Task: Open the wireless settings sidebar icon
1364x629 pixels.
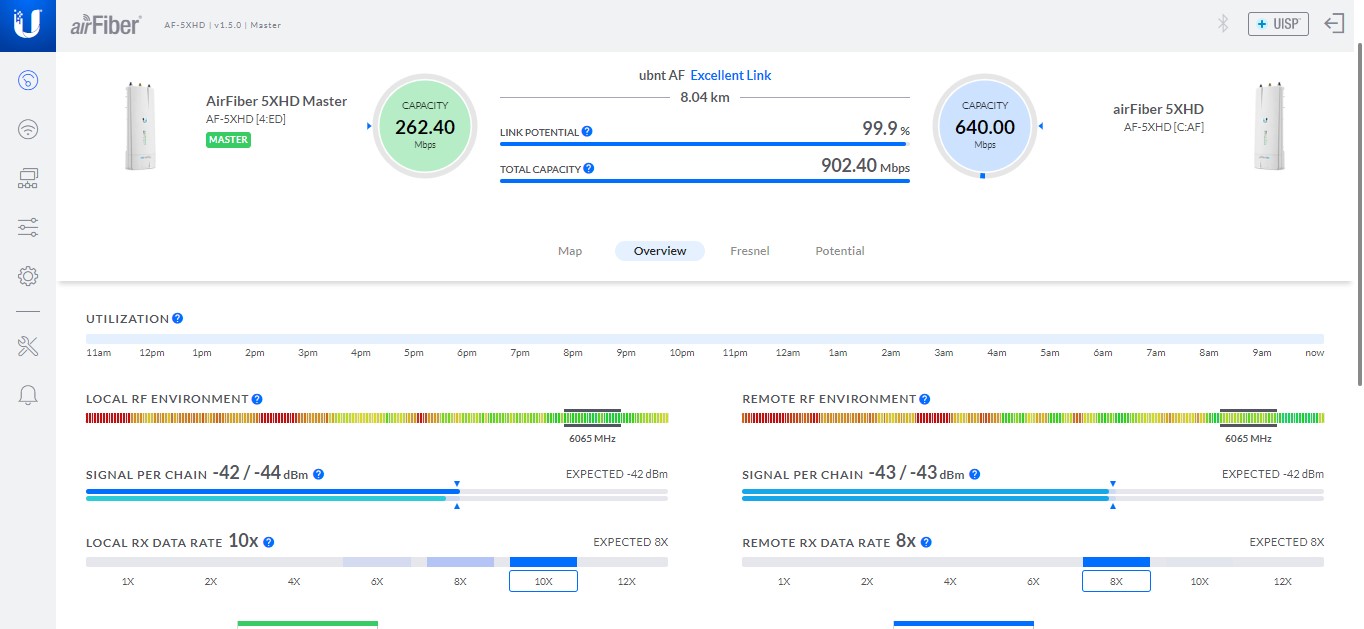Action: pos(28,129)
